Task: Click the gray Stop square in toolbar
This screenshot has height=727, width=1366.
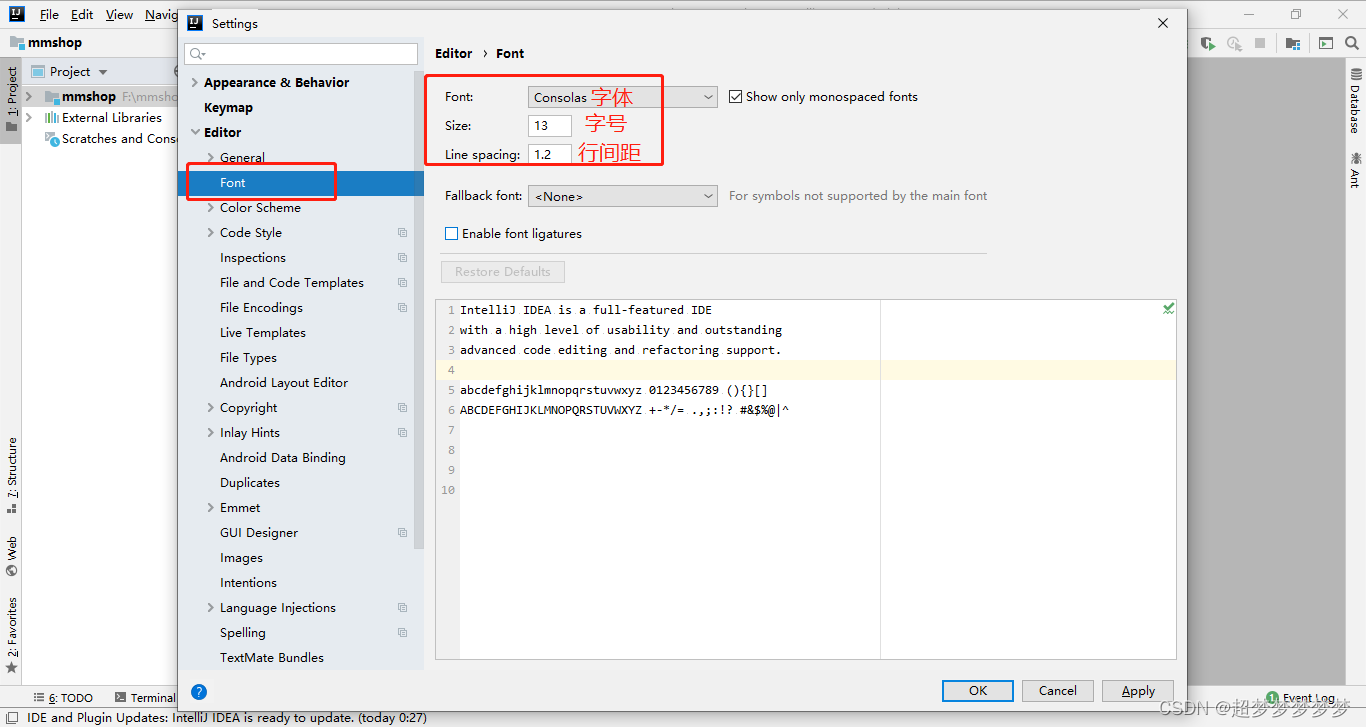Action: click(1260, 43)
